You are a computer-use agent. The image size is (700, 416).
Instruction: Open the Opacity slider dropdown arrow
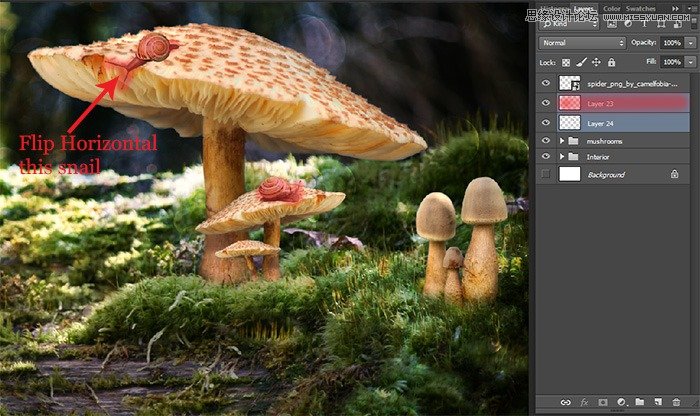691,43
